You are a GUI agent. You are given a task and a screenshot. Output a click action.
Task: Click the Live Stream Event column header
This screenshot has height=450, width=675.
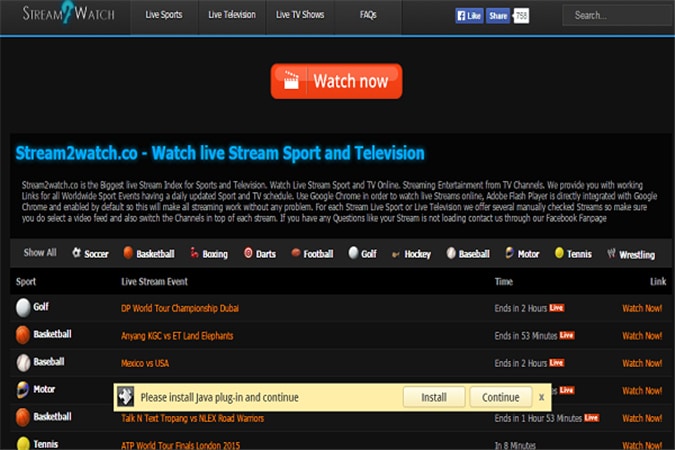tap(155, 282)
